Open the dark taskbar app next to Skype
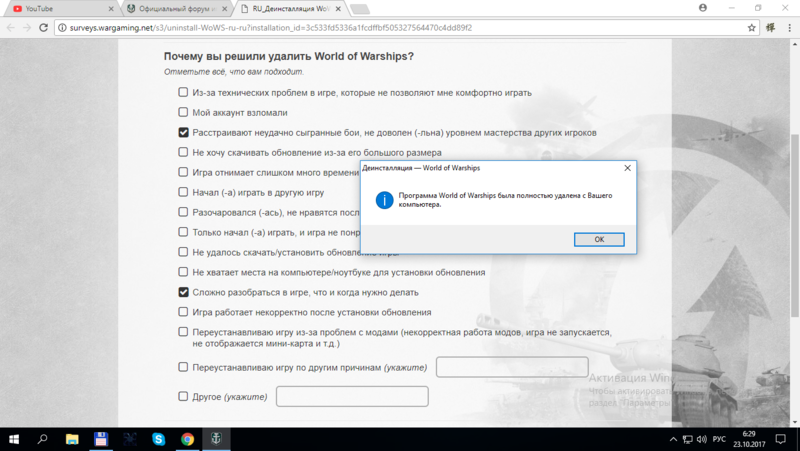The width and height of the screenshot is (800, 451). click(130, 439)
